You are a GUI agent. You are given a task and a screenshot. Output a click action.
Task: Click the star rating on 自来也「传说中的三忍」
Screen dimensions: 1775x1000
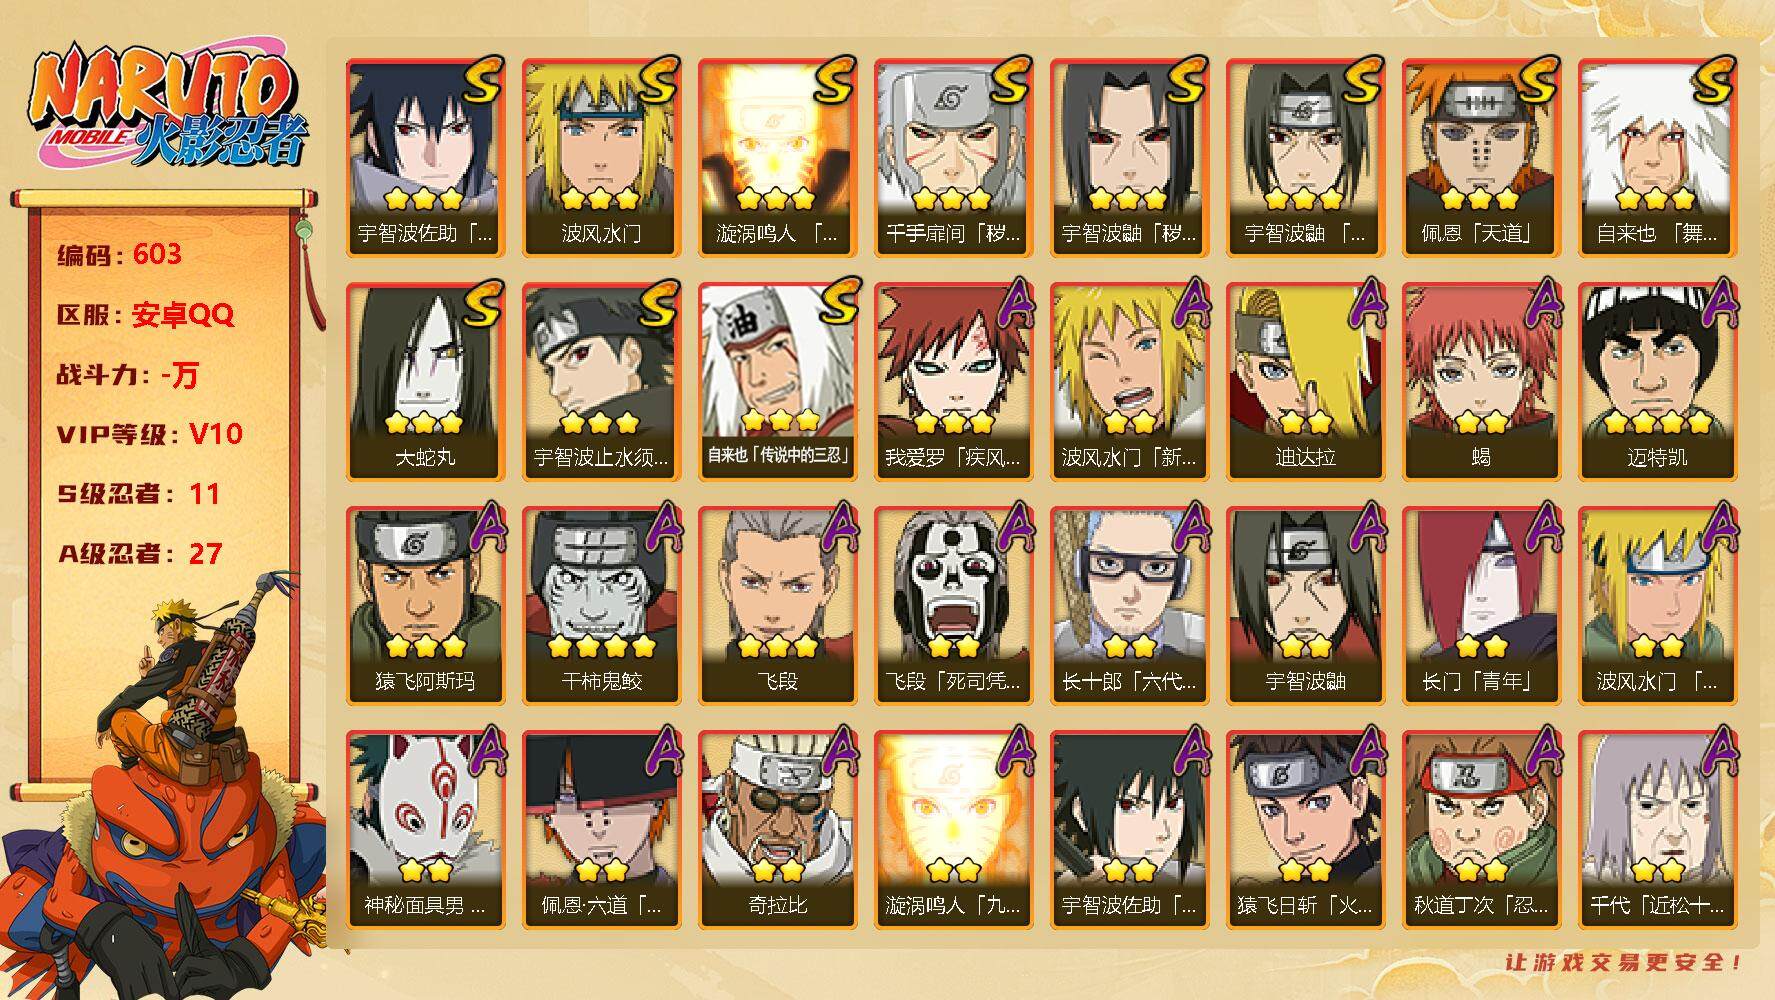[780, 420]
